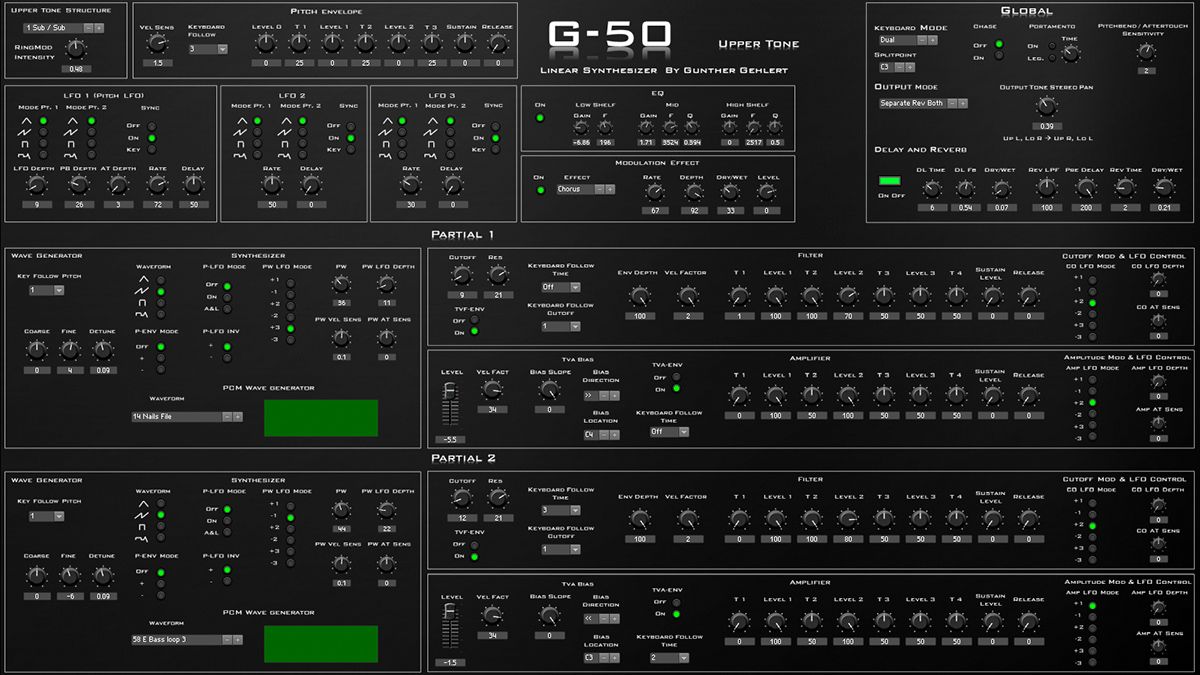Enable Chase On in the Global section
Screen dimensions: 1200x675
(x=999, y=54)
